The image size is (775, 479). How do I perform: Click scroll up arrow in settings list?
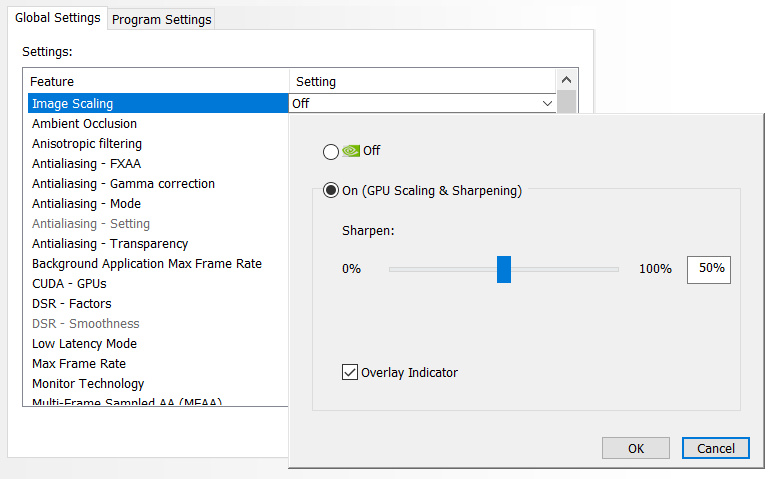coord(566,81)
